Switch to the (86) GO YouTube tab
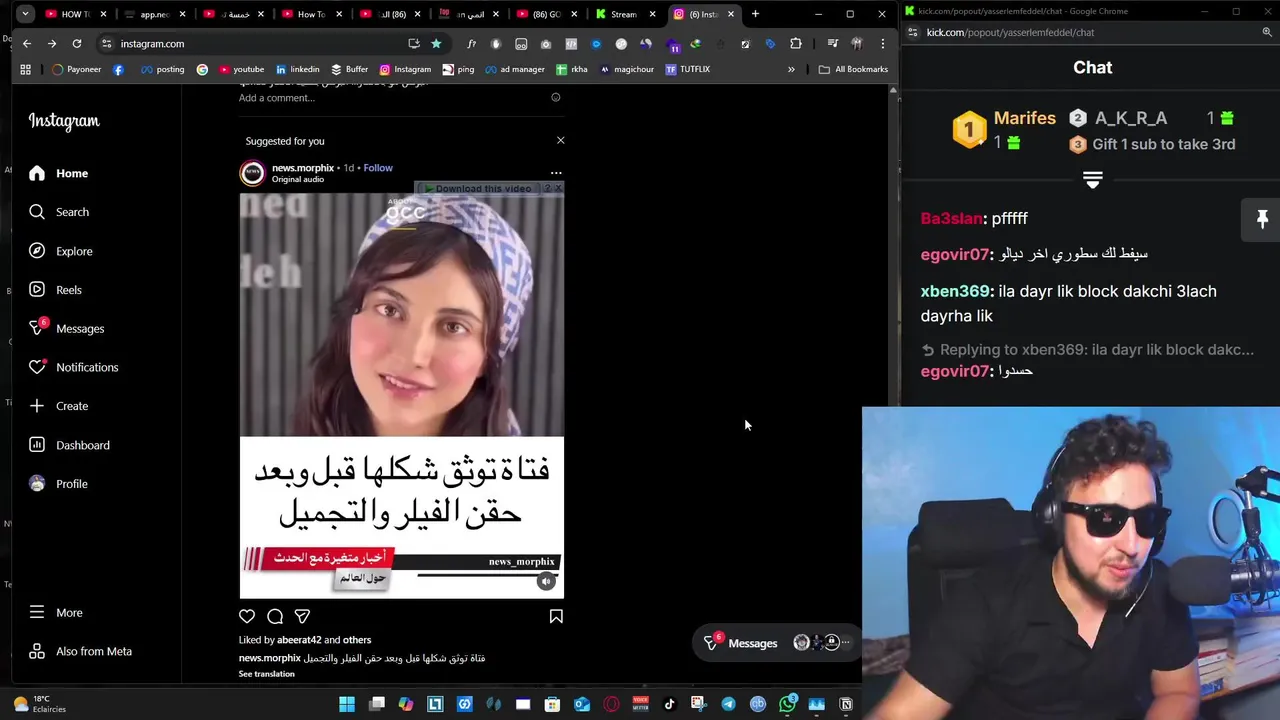The width and height of the screenshot is (1280, 720). 546,14
